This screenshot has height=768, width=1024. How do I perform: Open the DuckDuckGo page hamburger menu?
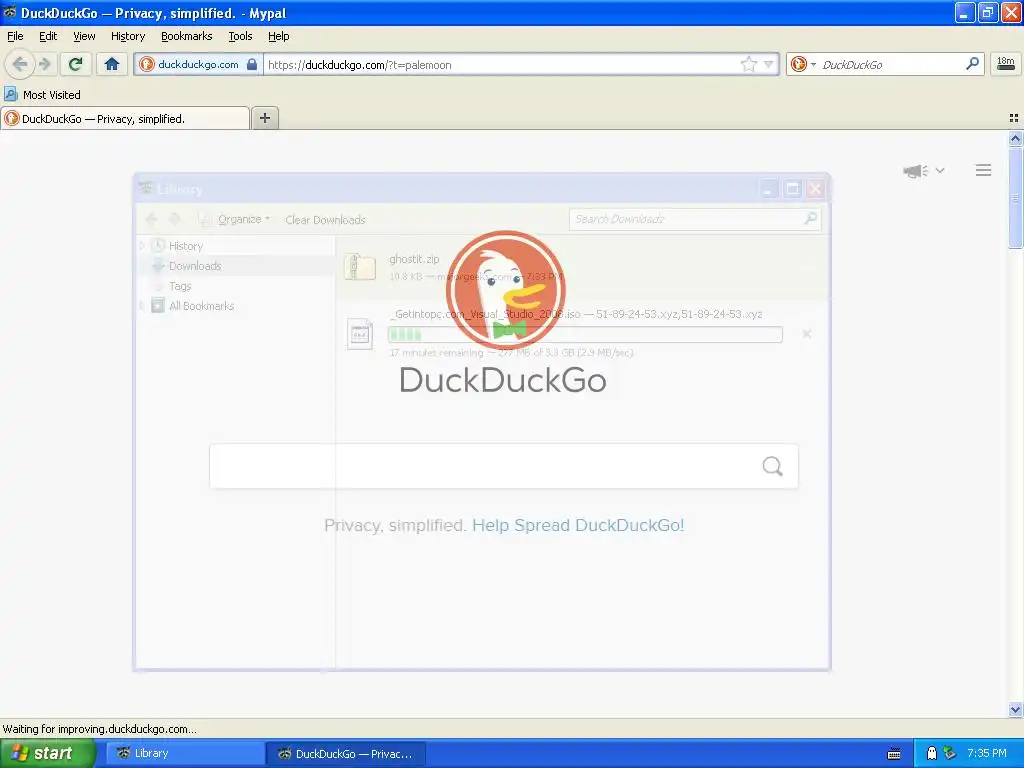point(984,170)
